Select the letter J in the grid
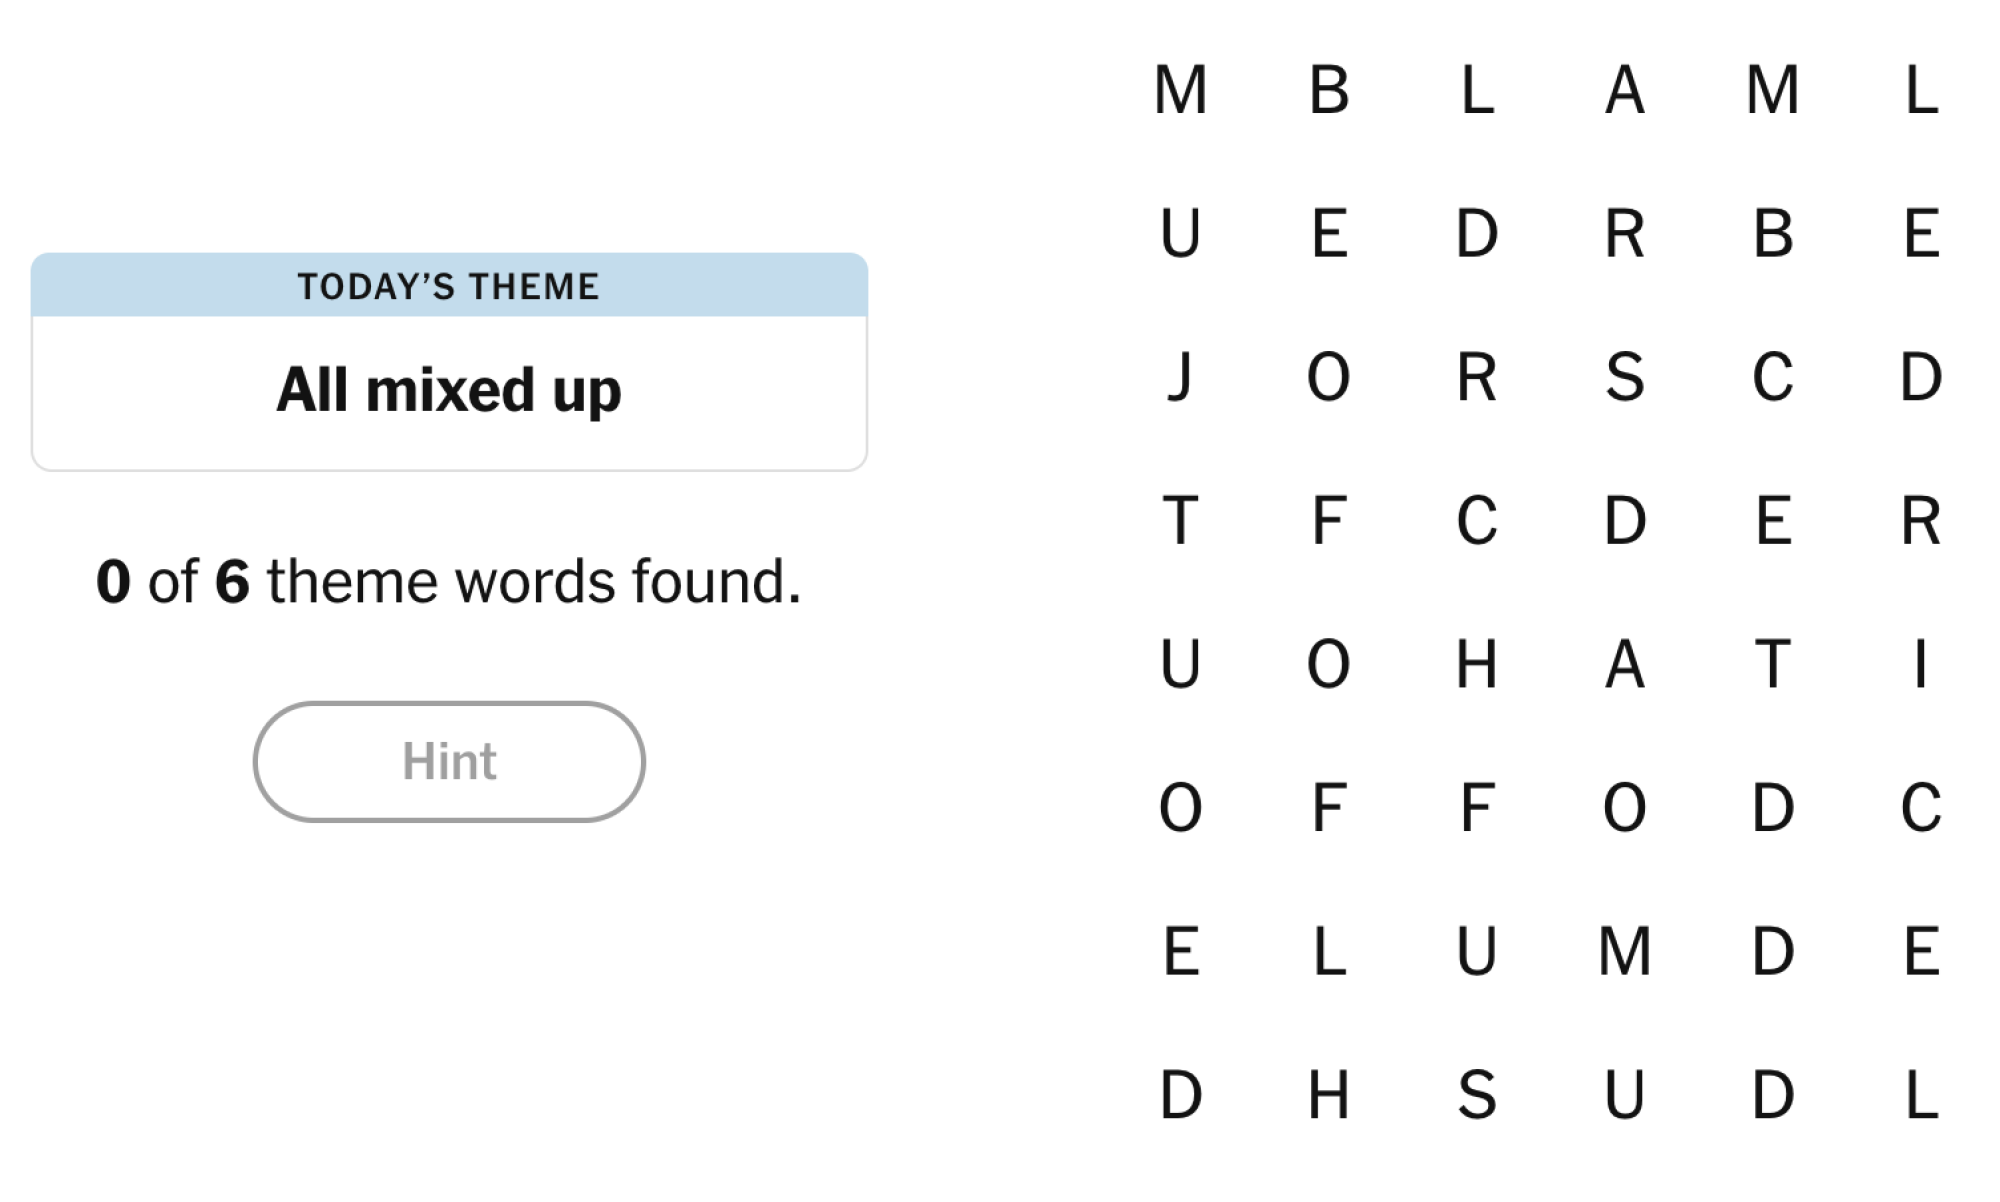The height and width of the screenshot is (1202, 2000). [1181, 377]
